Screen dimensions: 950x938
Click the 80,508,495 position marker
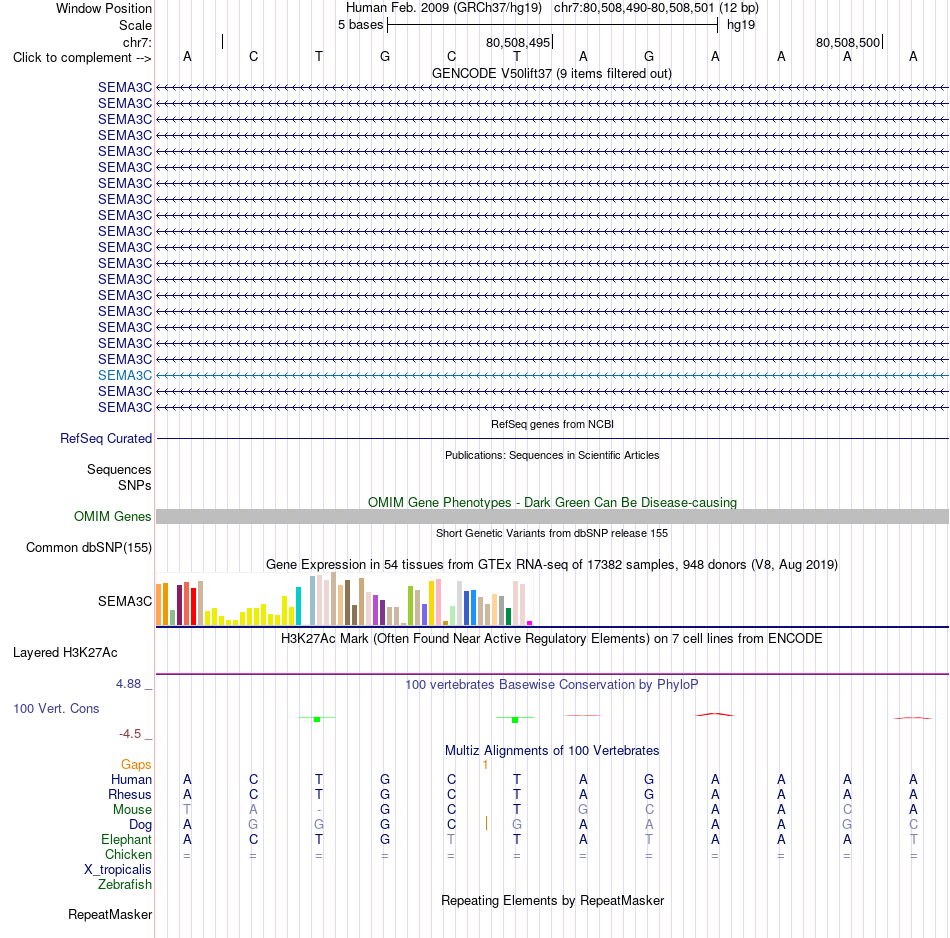[x=518, y=42]
